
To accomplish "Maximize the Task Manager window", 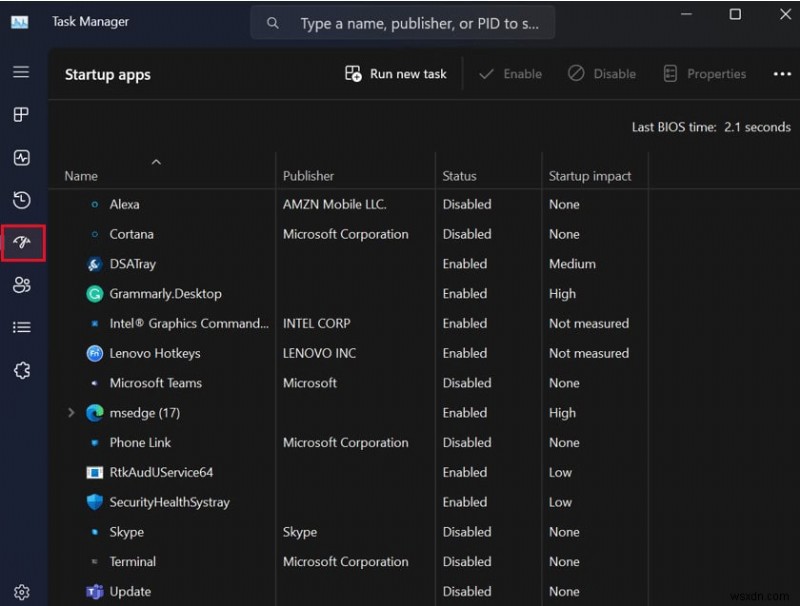I will [x=735, y=14].
